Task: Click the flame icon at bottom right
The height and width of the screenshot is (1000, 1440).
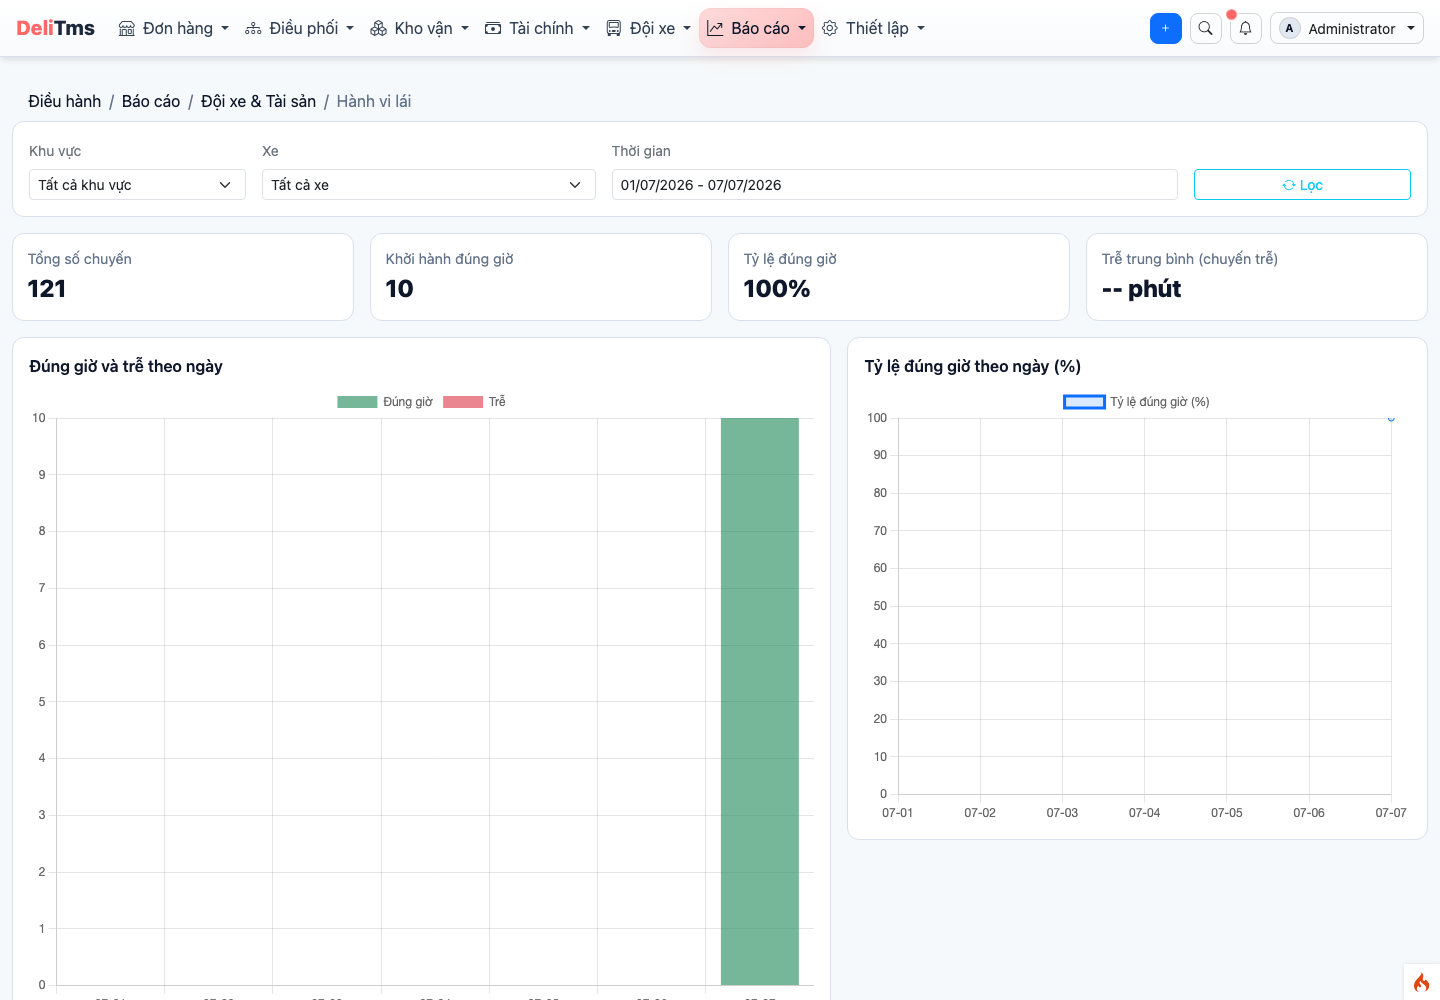Action: click(1421, 982)
